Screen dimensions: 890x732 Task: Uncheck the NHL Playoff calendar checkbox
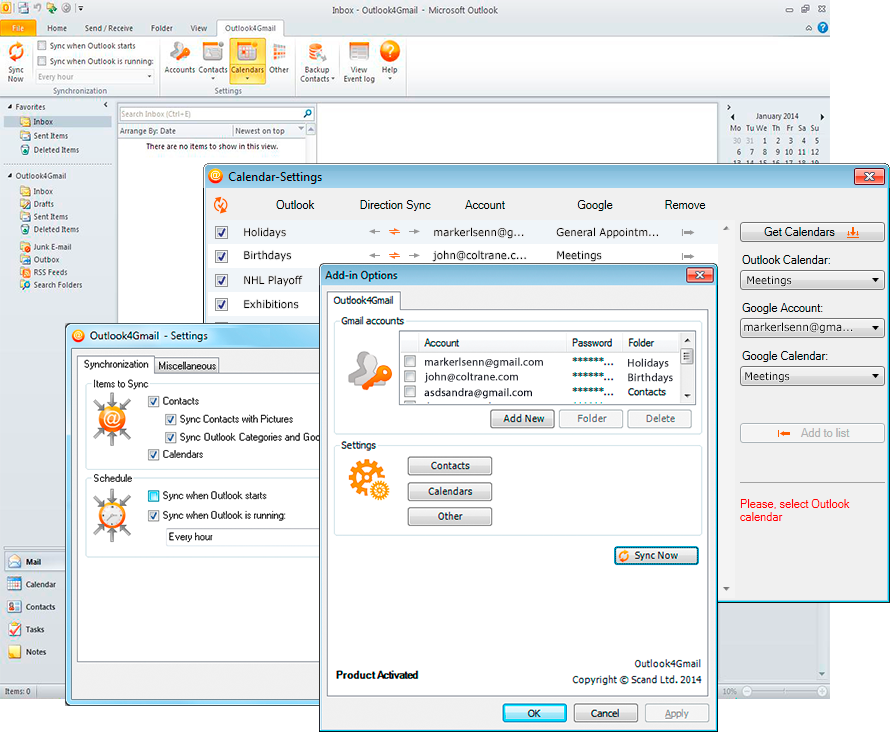coord(222,280)
